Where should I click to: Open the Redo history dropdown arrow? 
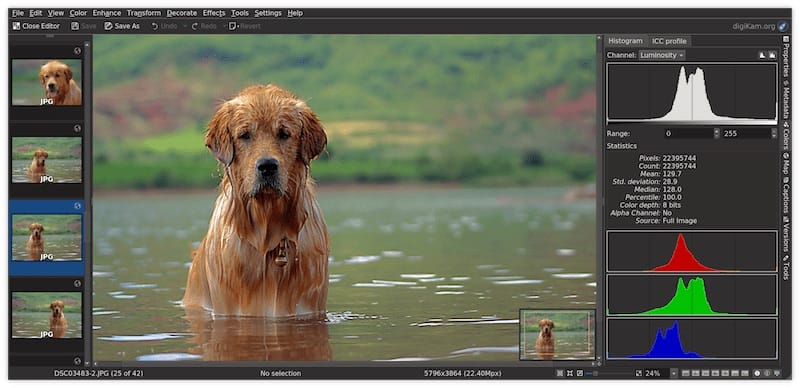[x=224, y=26]
